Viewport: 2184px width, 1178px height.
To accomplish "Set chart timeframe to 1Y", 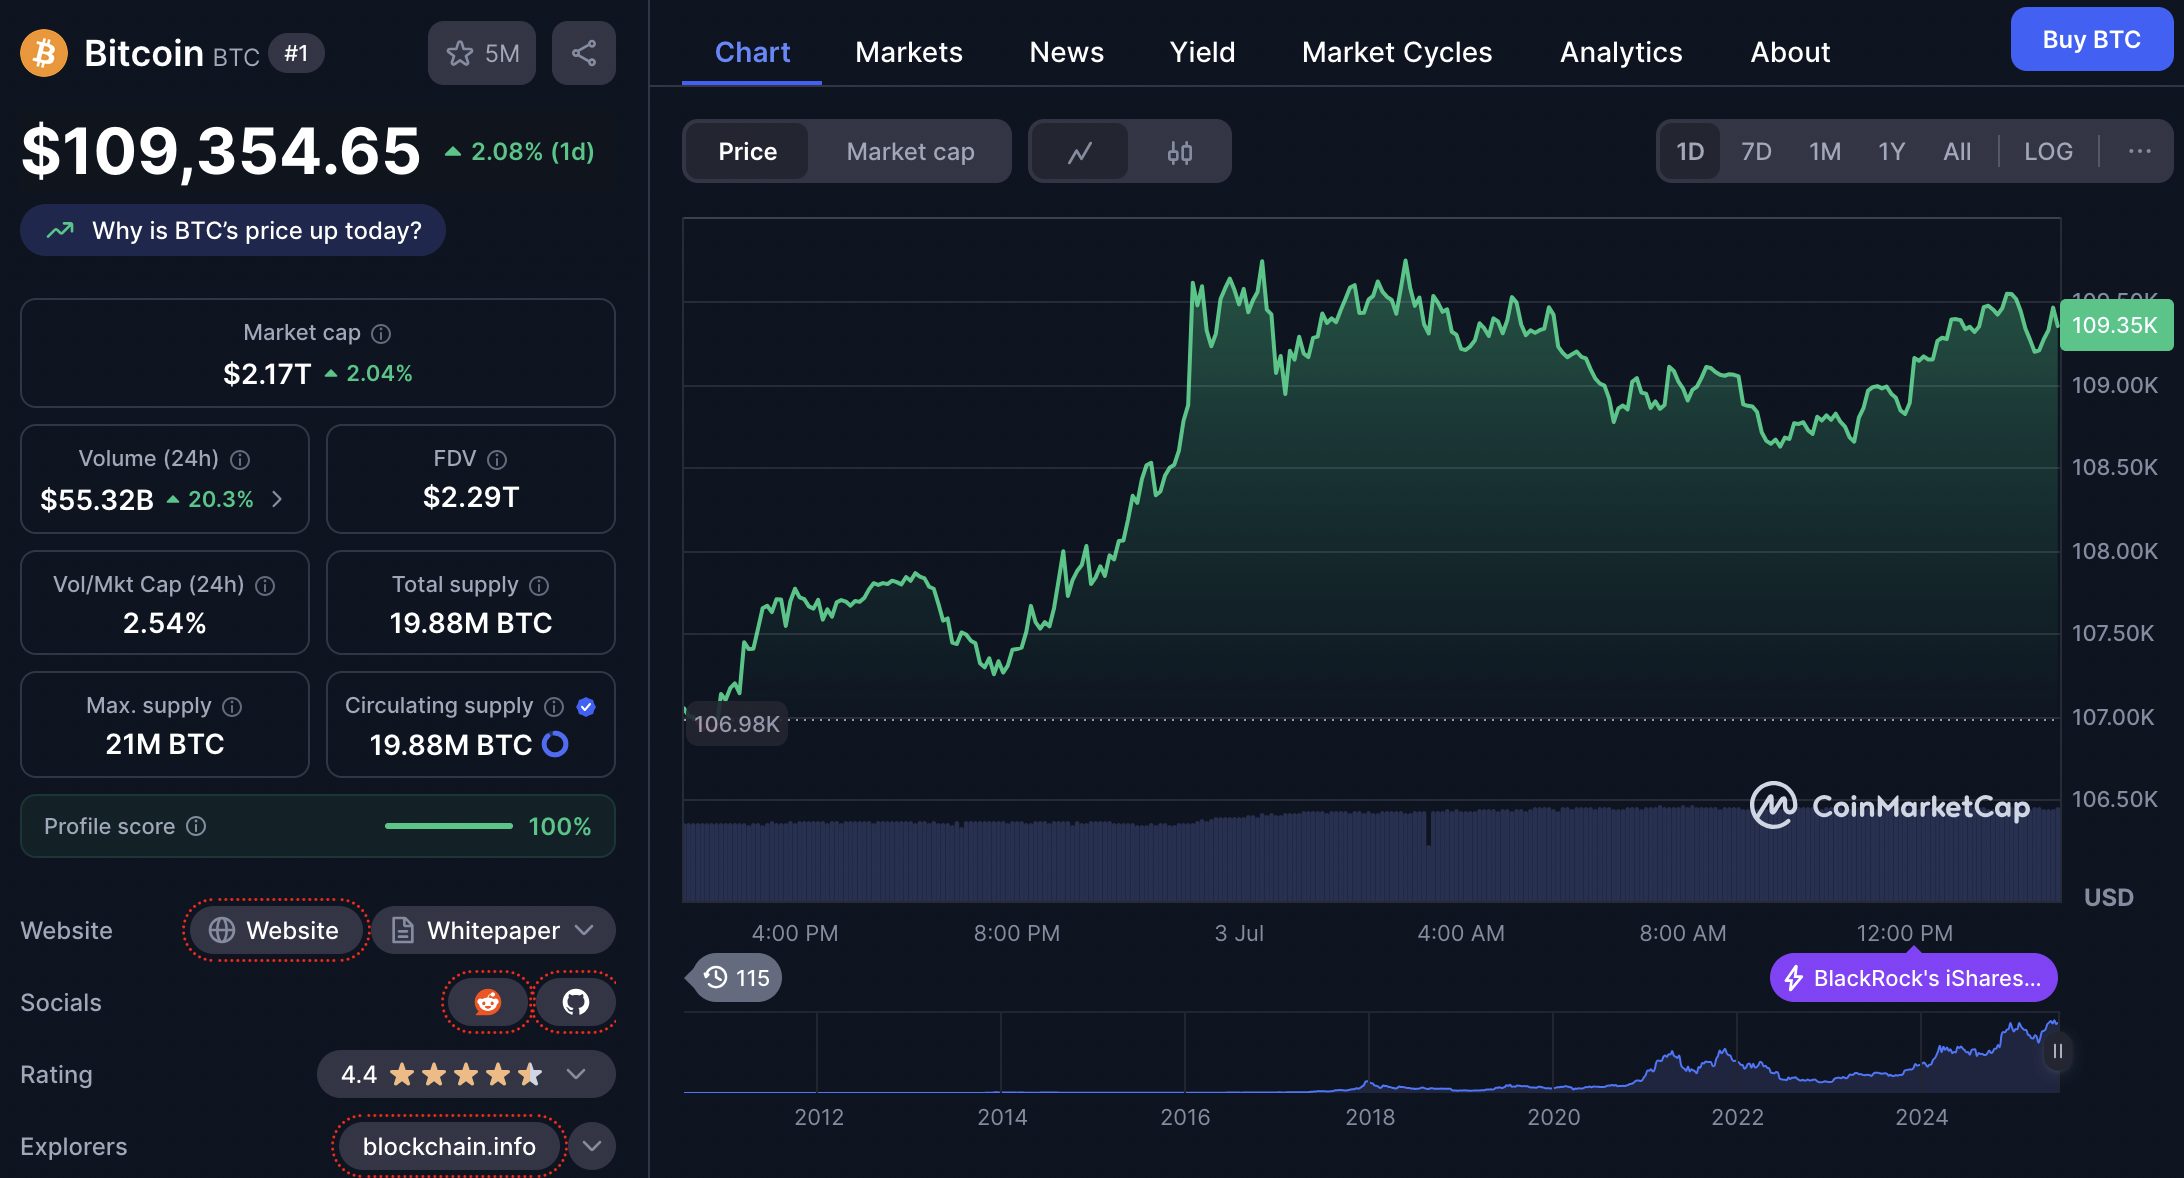I will click(1891, 151).
